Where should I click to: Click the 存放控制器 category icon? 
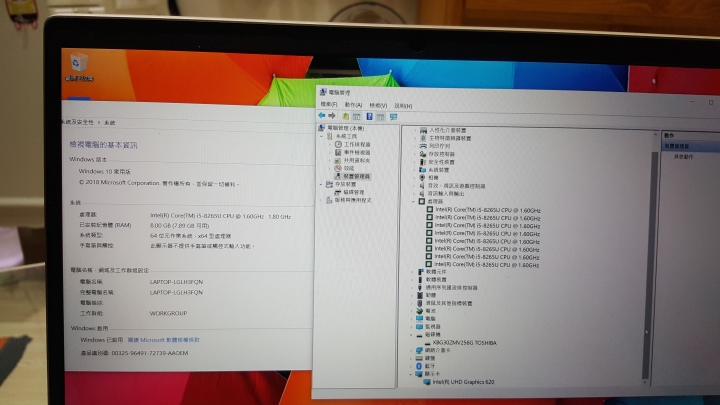pos(423,154)
